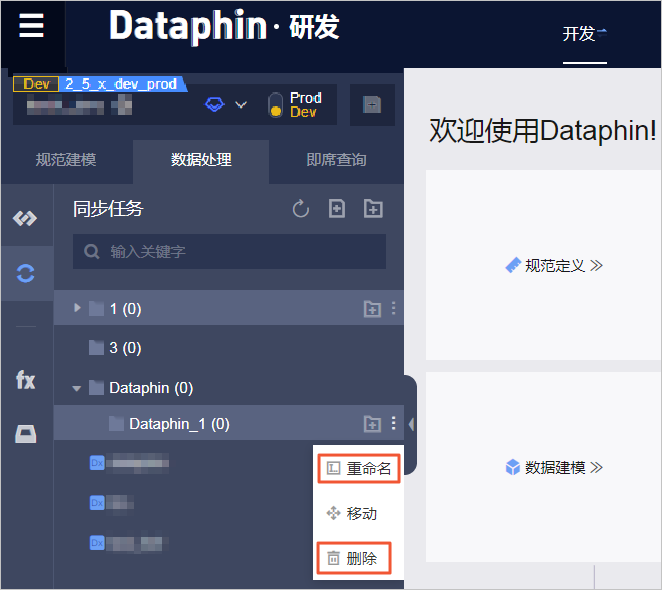Click the third Dx task icon
This screenshot has width=662, height=590.
pyautogui.click(x=97, y=543)
